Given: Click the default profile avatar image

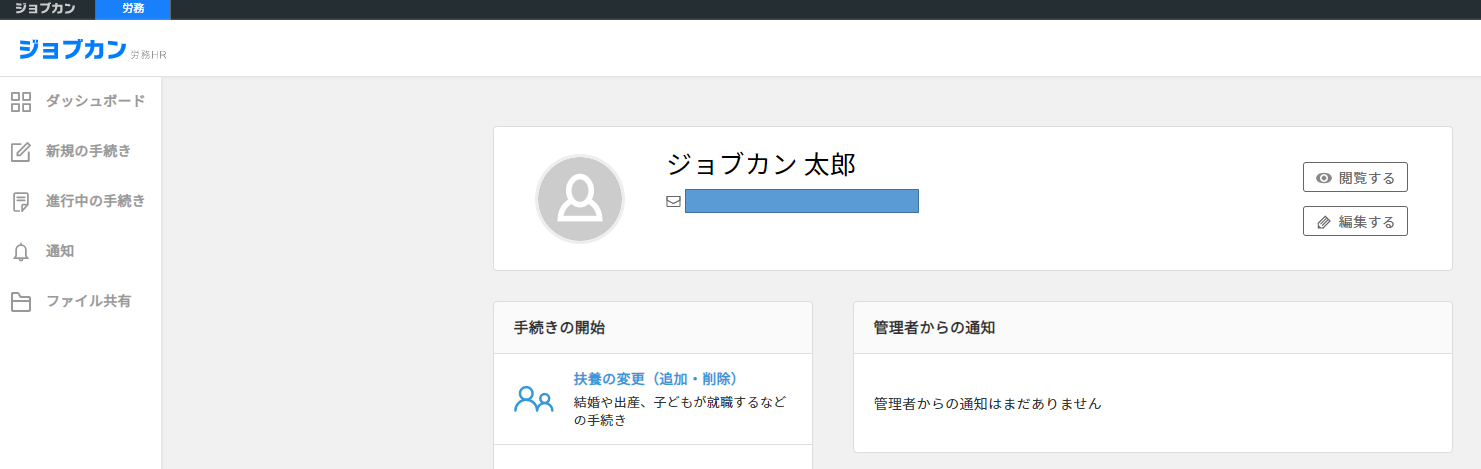Looking at the screenshot, I should pyautogui.click(x=580, y=199).
